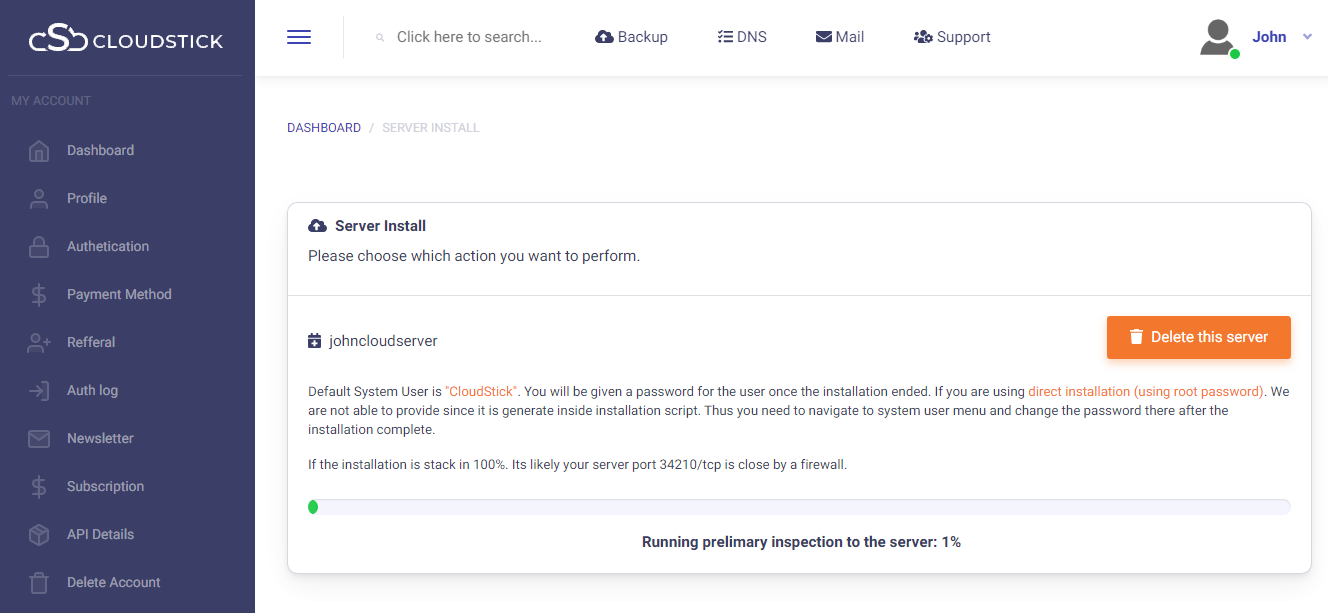Open the user avatar menu
Screen dimensions: 1328x613
tap(1218, 38)
